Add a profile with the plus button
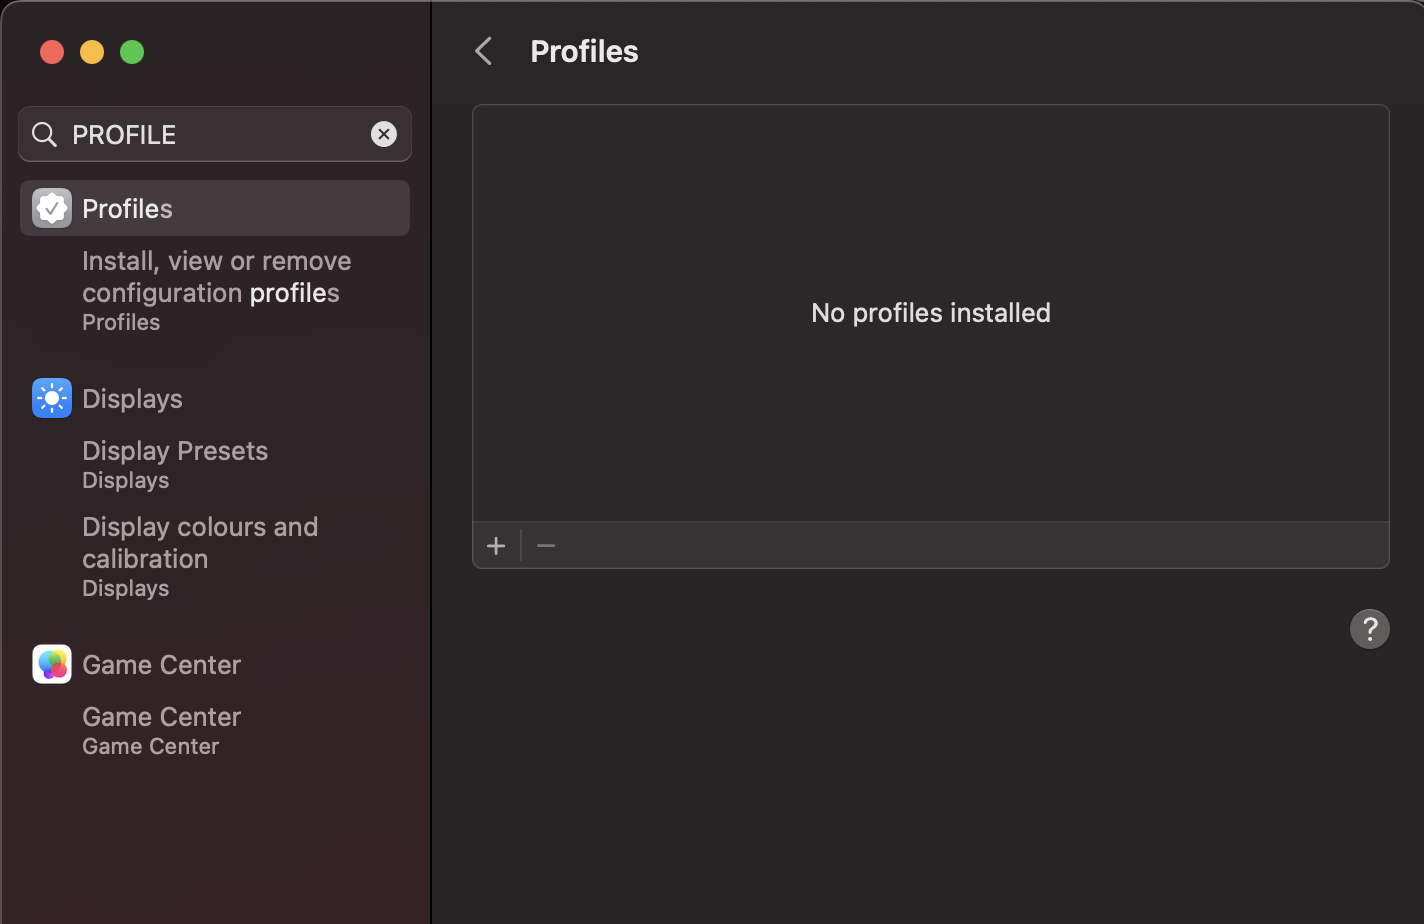Screen dimensions: 1424x924 pos(496,545)
